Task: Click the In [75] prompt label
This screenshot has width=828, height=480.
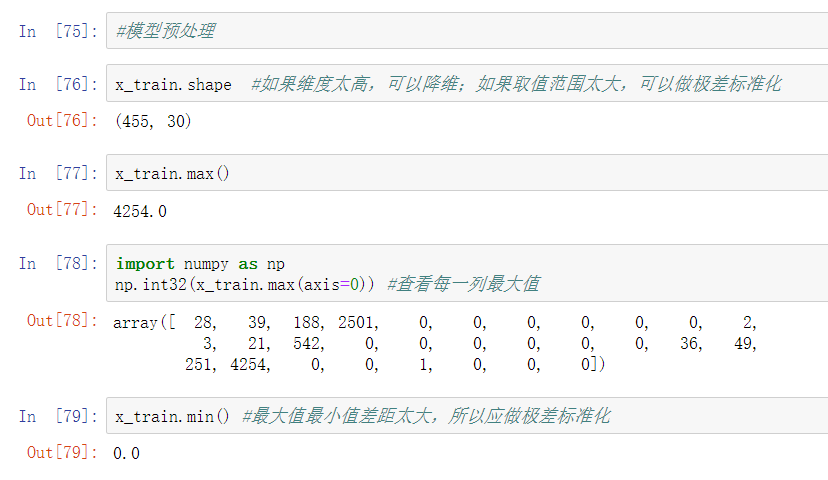Action: tap(58, 31)
